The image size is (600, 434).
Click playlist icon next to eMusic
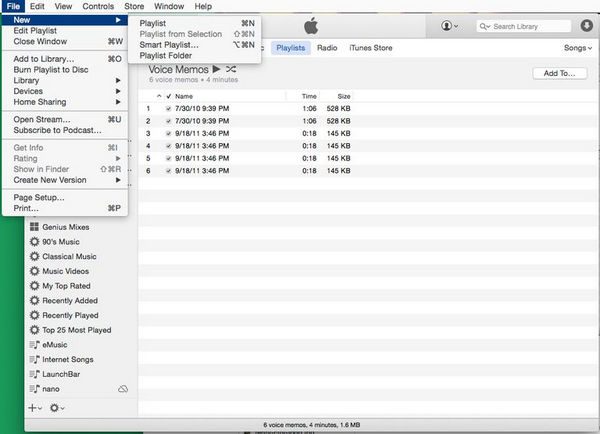click(x=34, y=345)
